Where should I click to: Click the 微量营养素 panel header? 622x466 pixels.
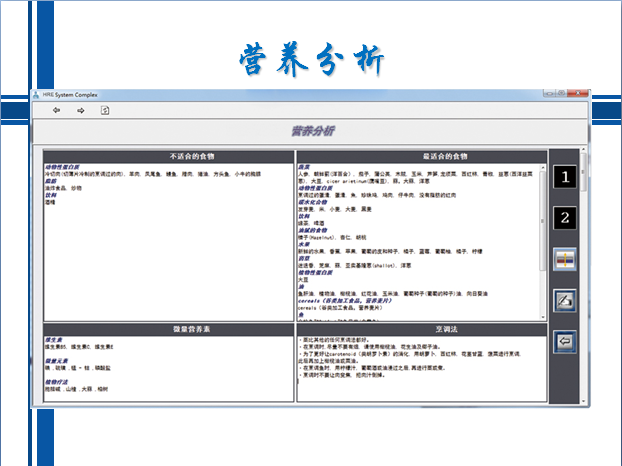click(168, 329)
